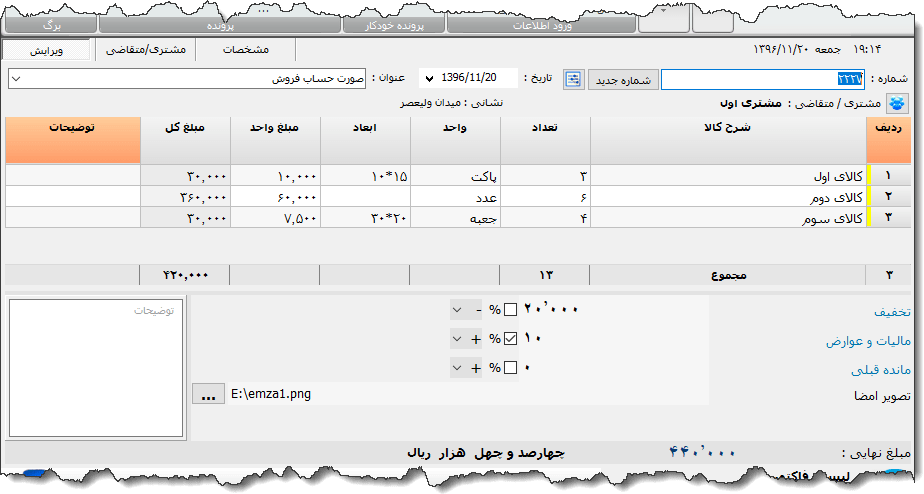Toggle the percent checkbox for تخفیف
The width and height of the screenshot is (924, 494).
pyautogui.click(x=510, y=309)
